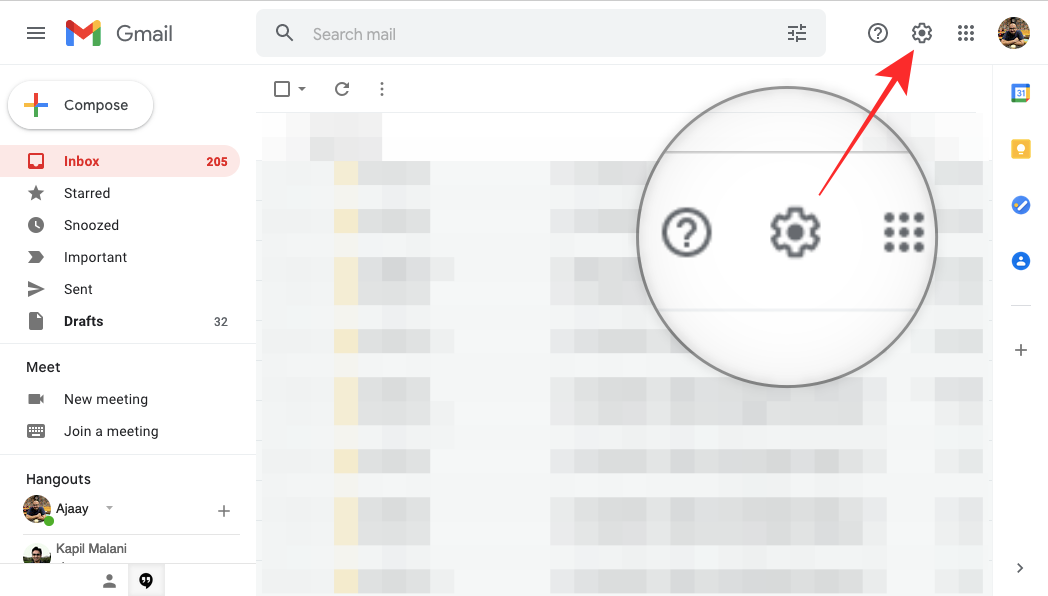Click the Drafts count 32
1048x596 pixels.
[x=221, y=322]
